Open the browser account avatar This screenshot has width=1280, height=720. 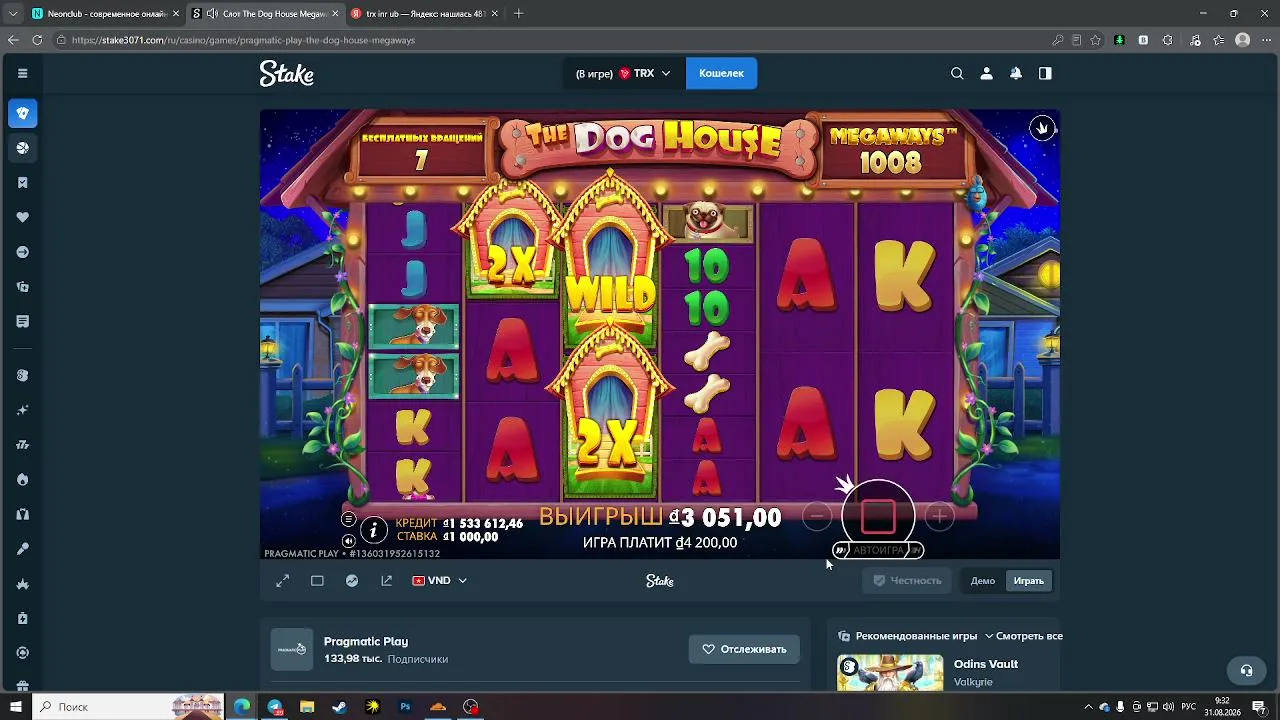pos(1243,40)
